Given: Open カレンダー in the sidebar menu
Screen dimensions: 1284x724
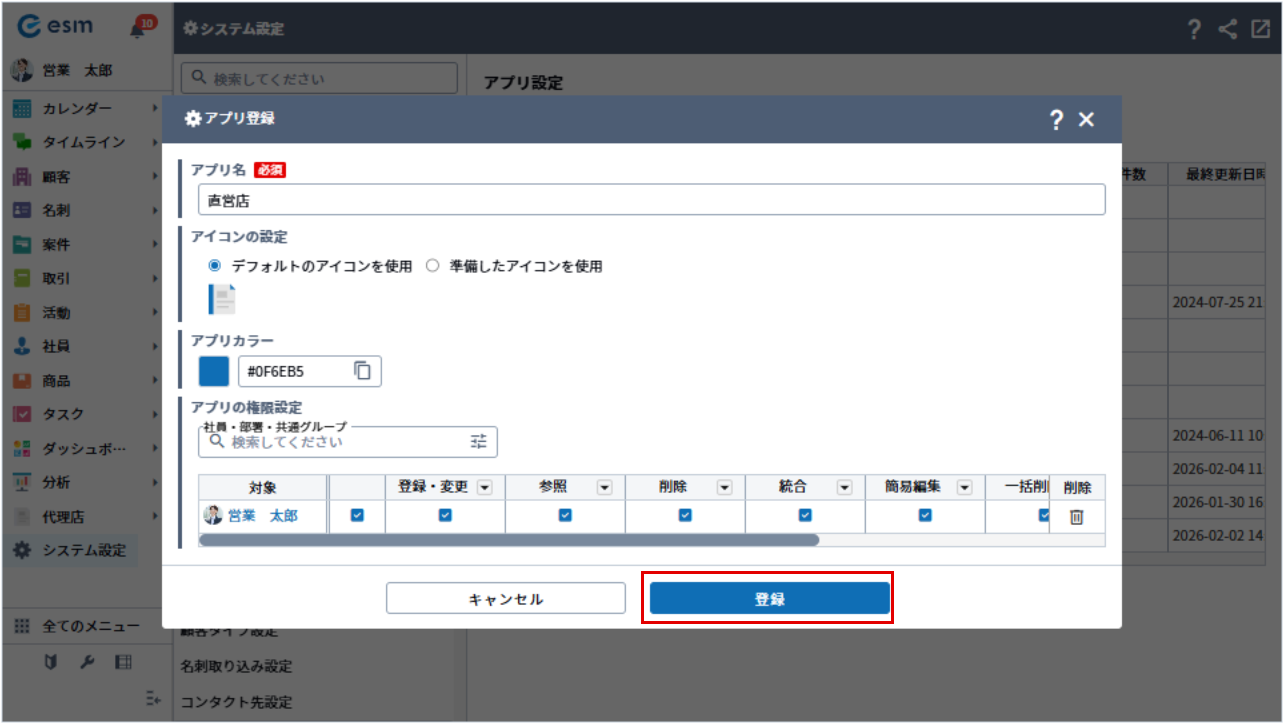Looking at the screenshot, I should coord(77,108).
